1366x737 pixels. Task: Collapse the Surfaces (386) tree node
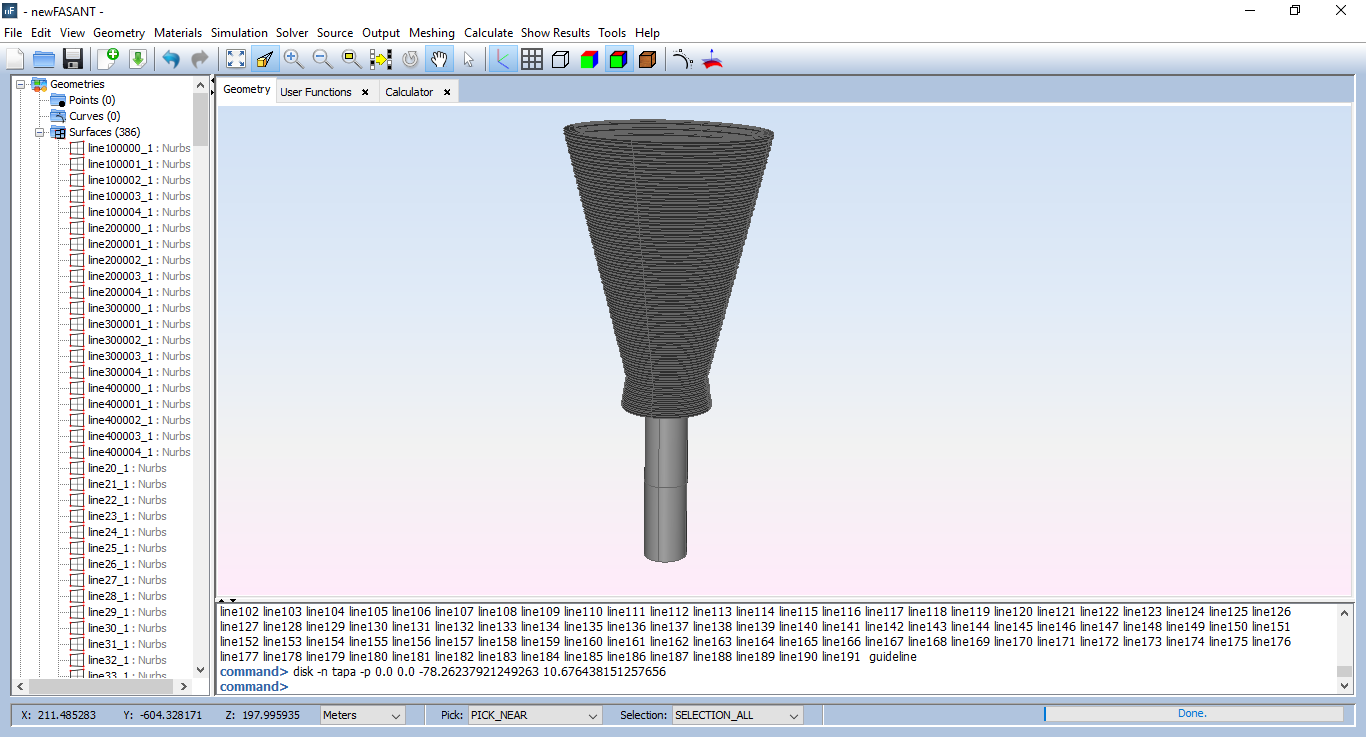coord(40,132)
